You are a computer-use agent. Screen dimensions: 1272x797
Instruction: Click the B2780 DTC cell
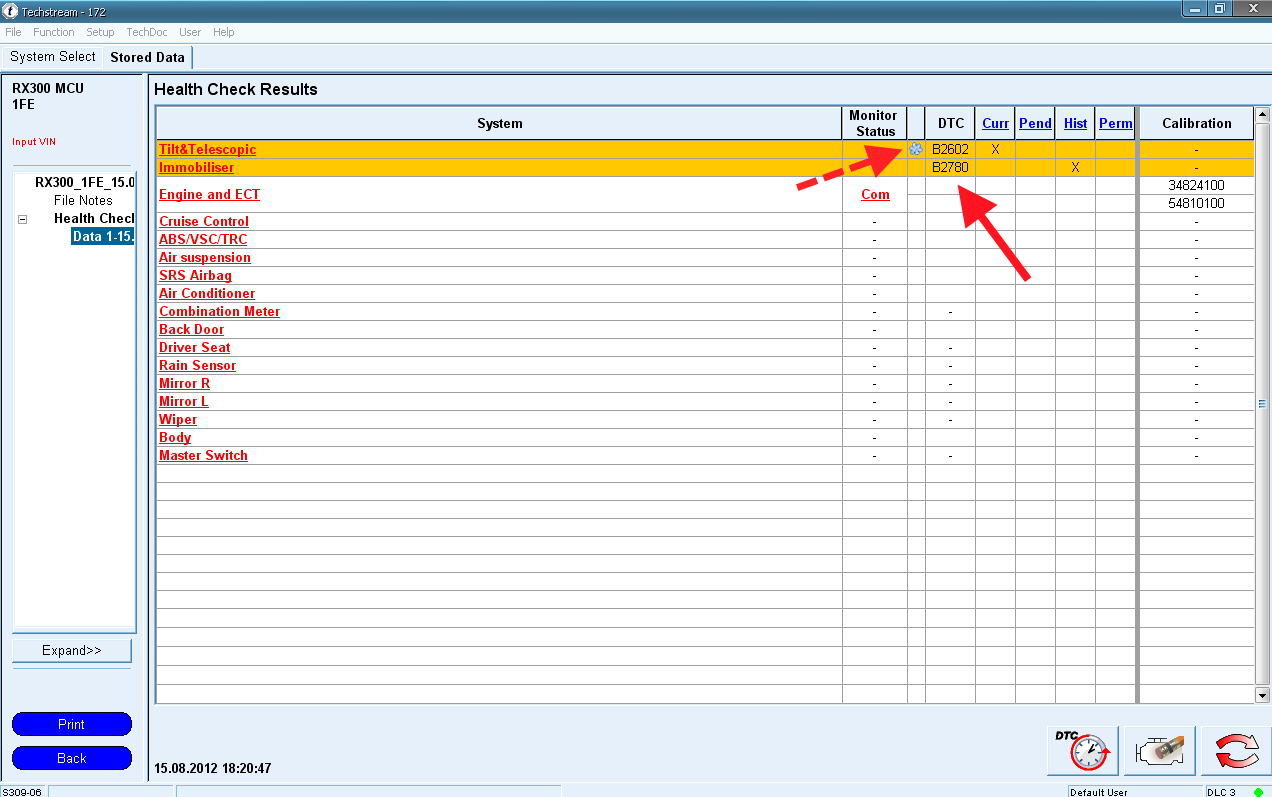(950, 167)
